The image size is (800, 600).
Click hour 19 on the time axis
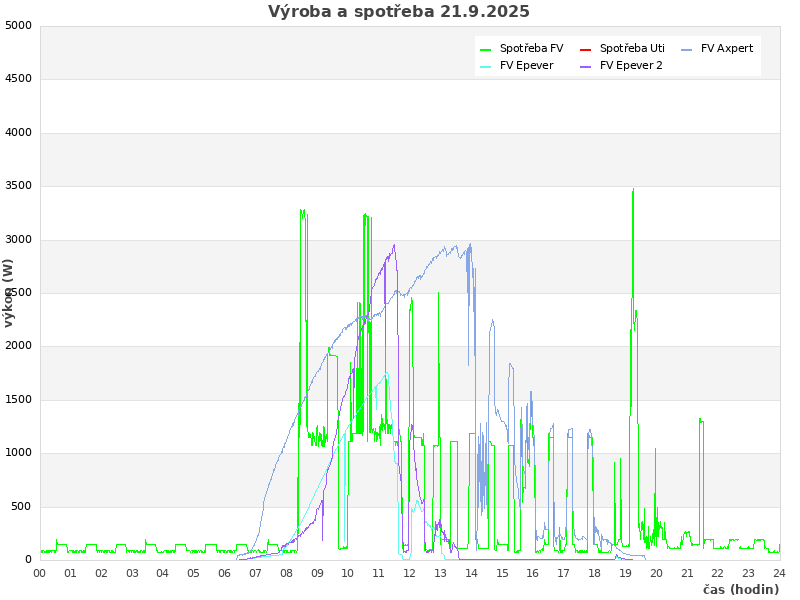coord(625,573)
